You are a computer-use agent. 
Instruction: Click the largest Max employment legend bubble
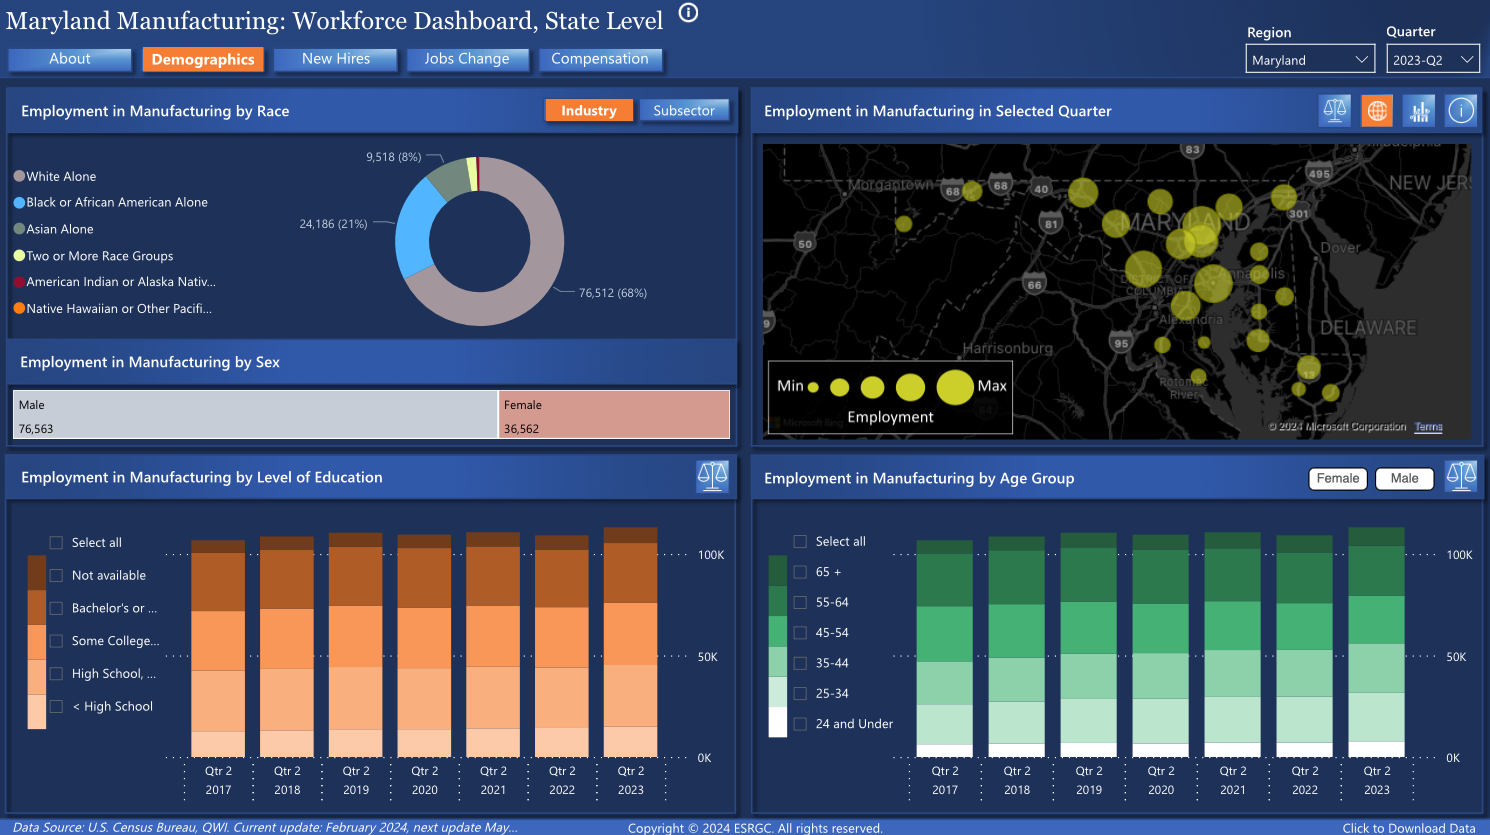point(955,387)
